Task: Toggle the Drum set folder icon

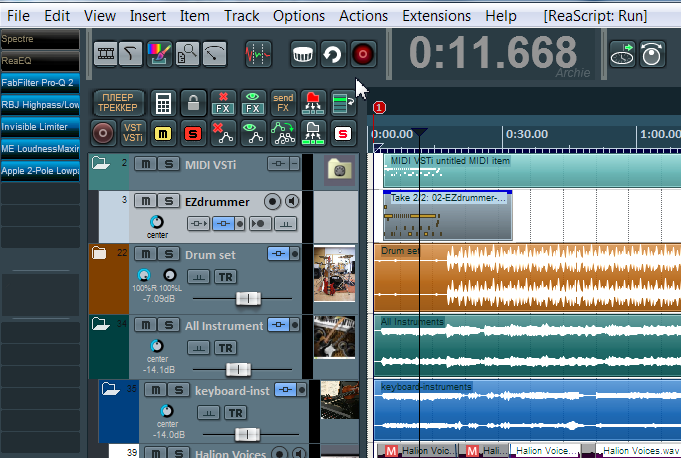Action: [99, 253]
